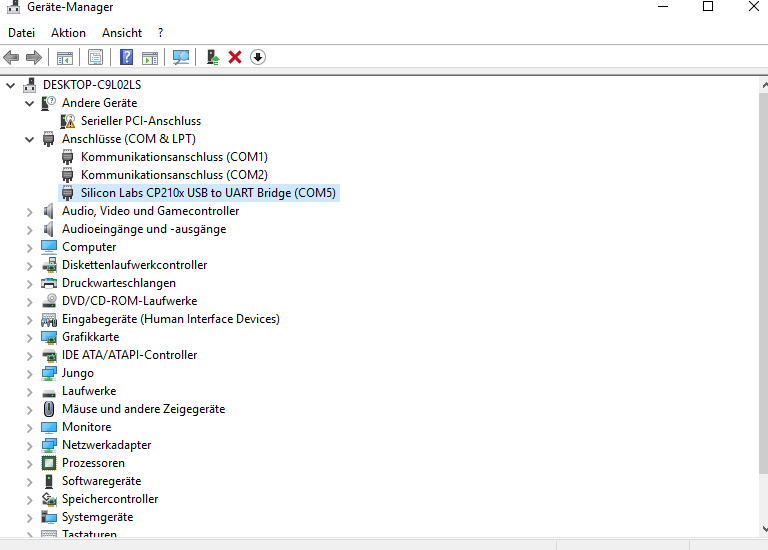Expand the Jungo category
Image resolution: width=768 pixels, height=550 pixels.
(29, 374)
